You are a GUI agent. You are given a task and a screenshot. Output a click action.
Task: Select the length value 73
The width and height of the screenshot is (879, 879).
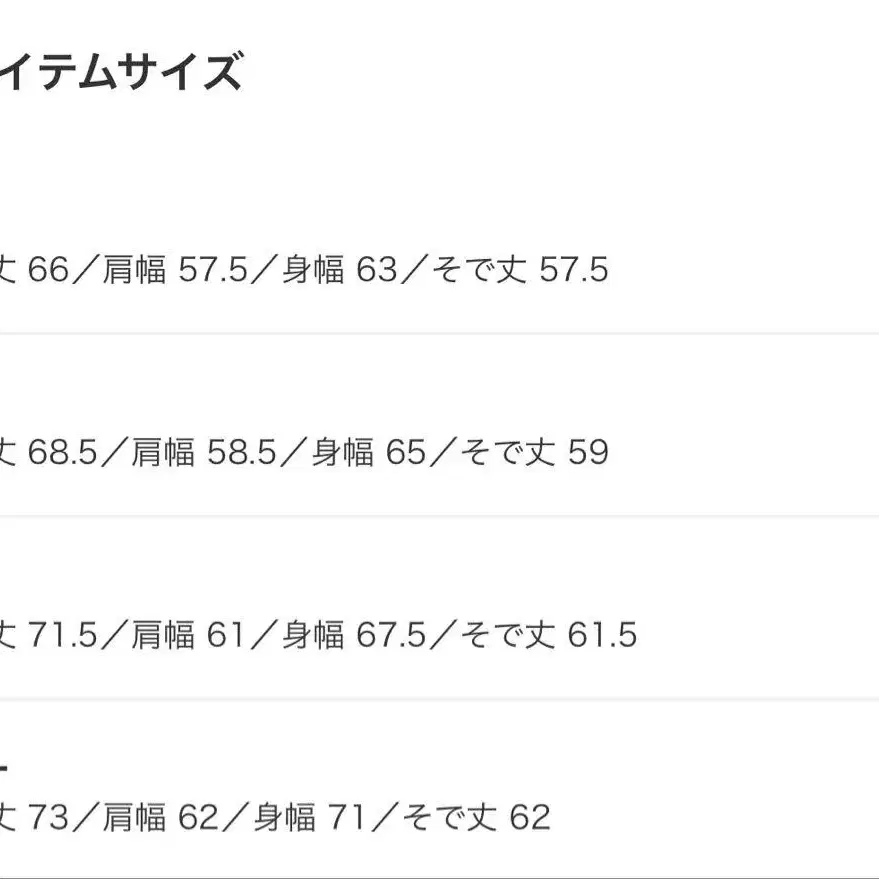pos(46,817)
